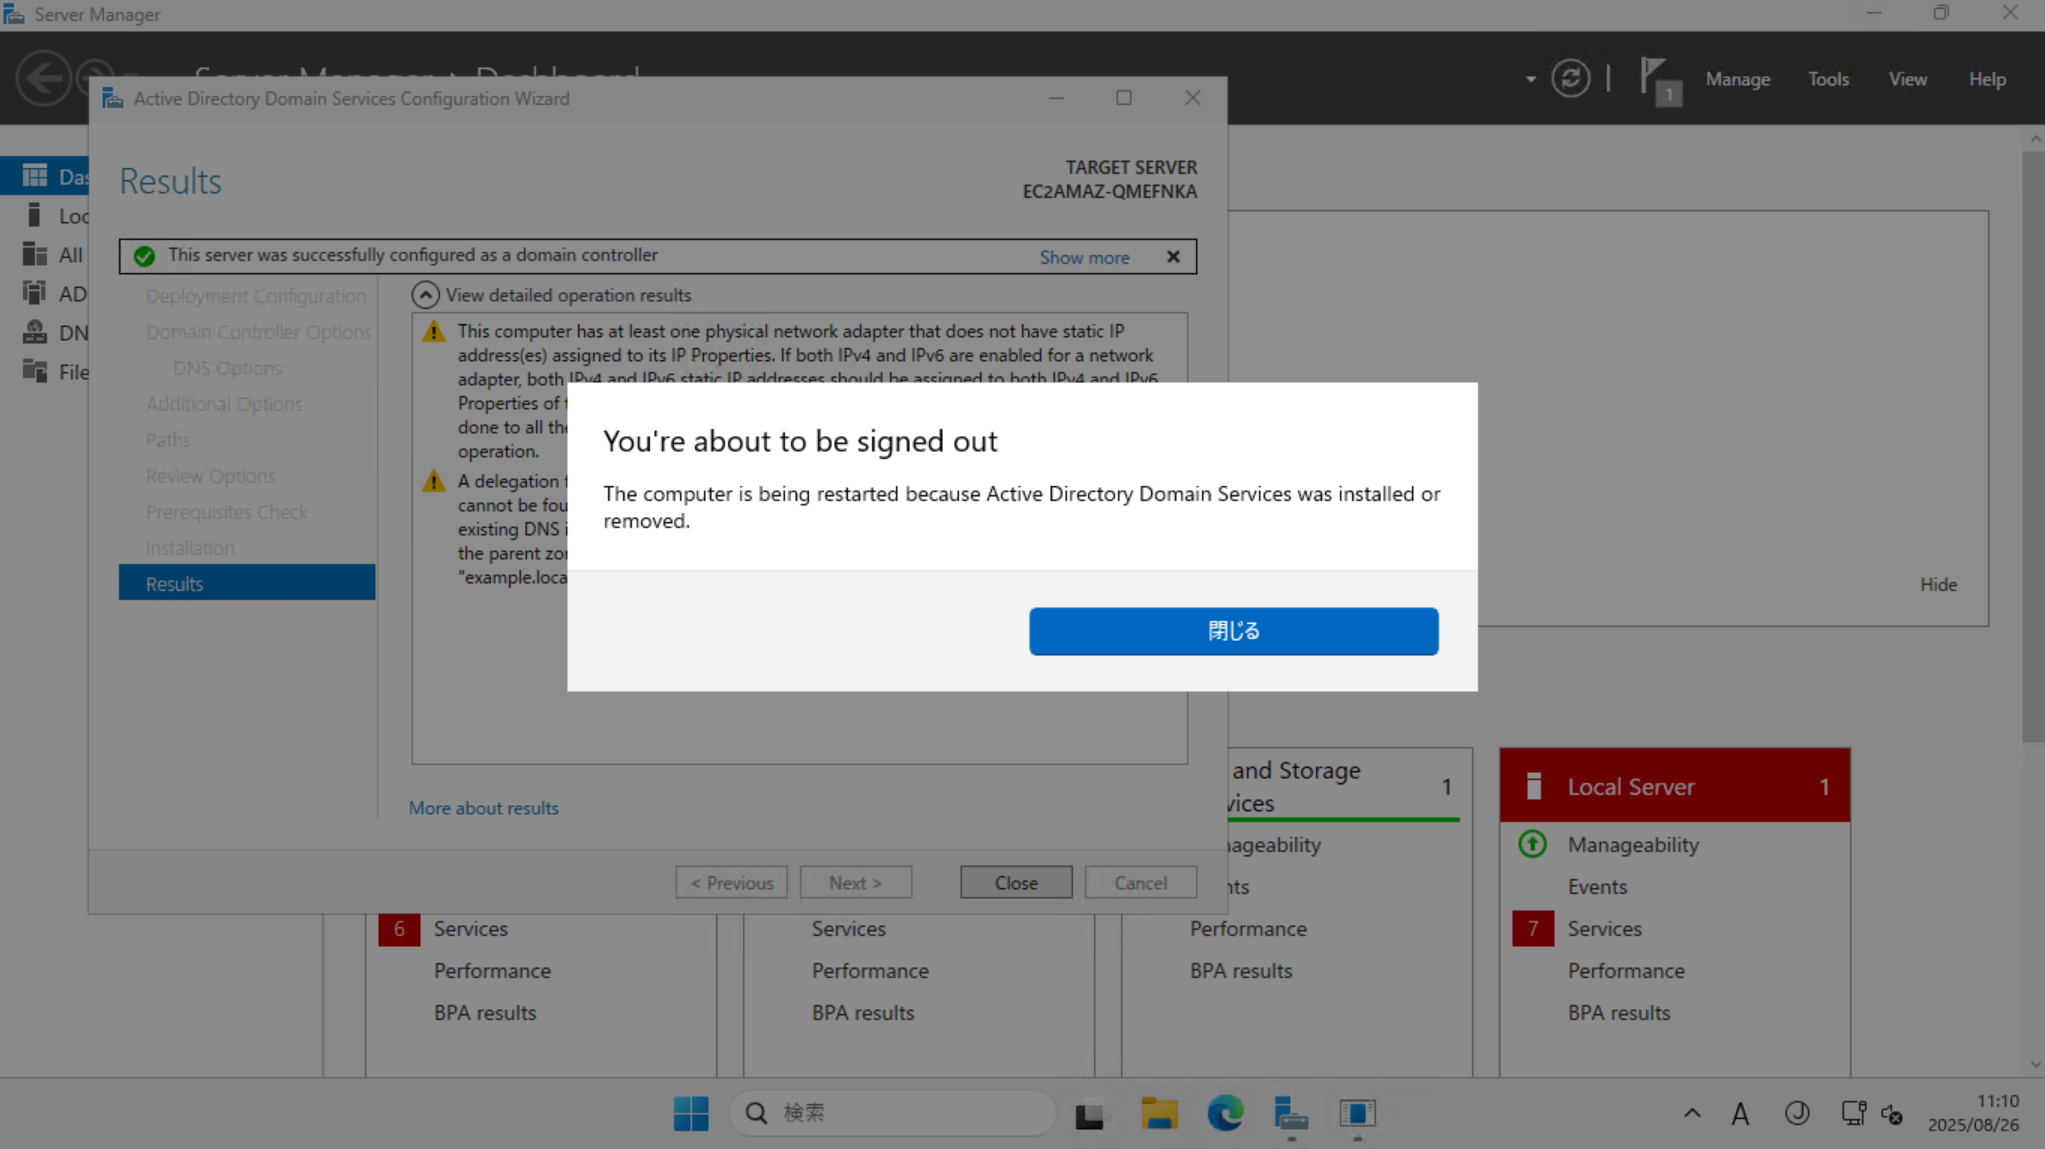This screenshot has width=2045, height=1149.
Task: Show hidden tray icons chevron
Action: coord(1691,1113)
